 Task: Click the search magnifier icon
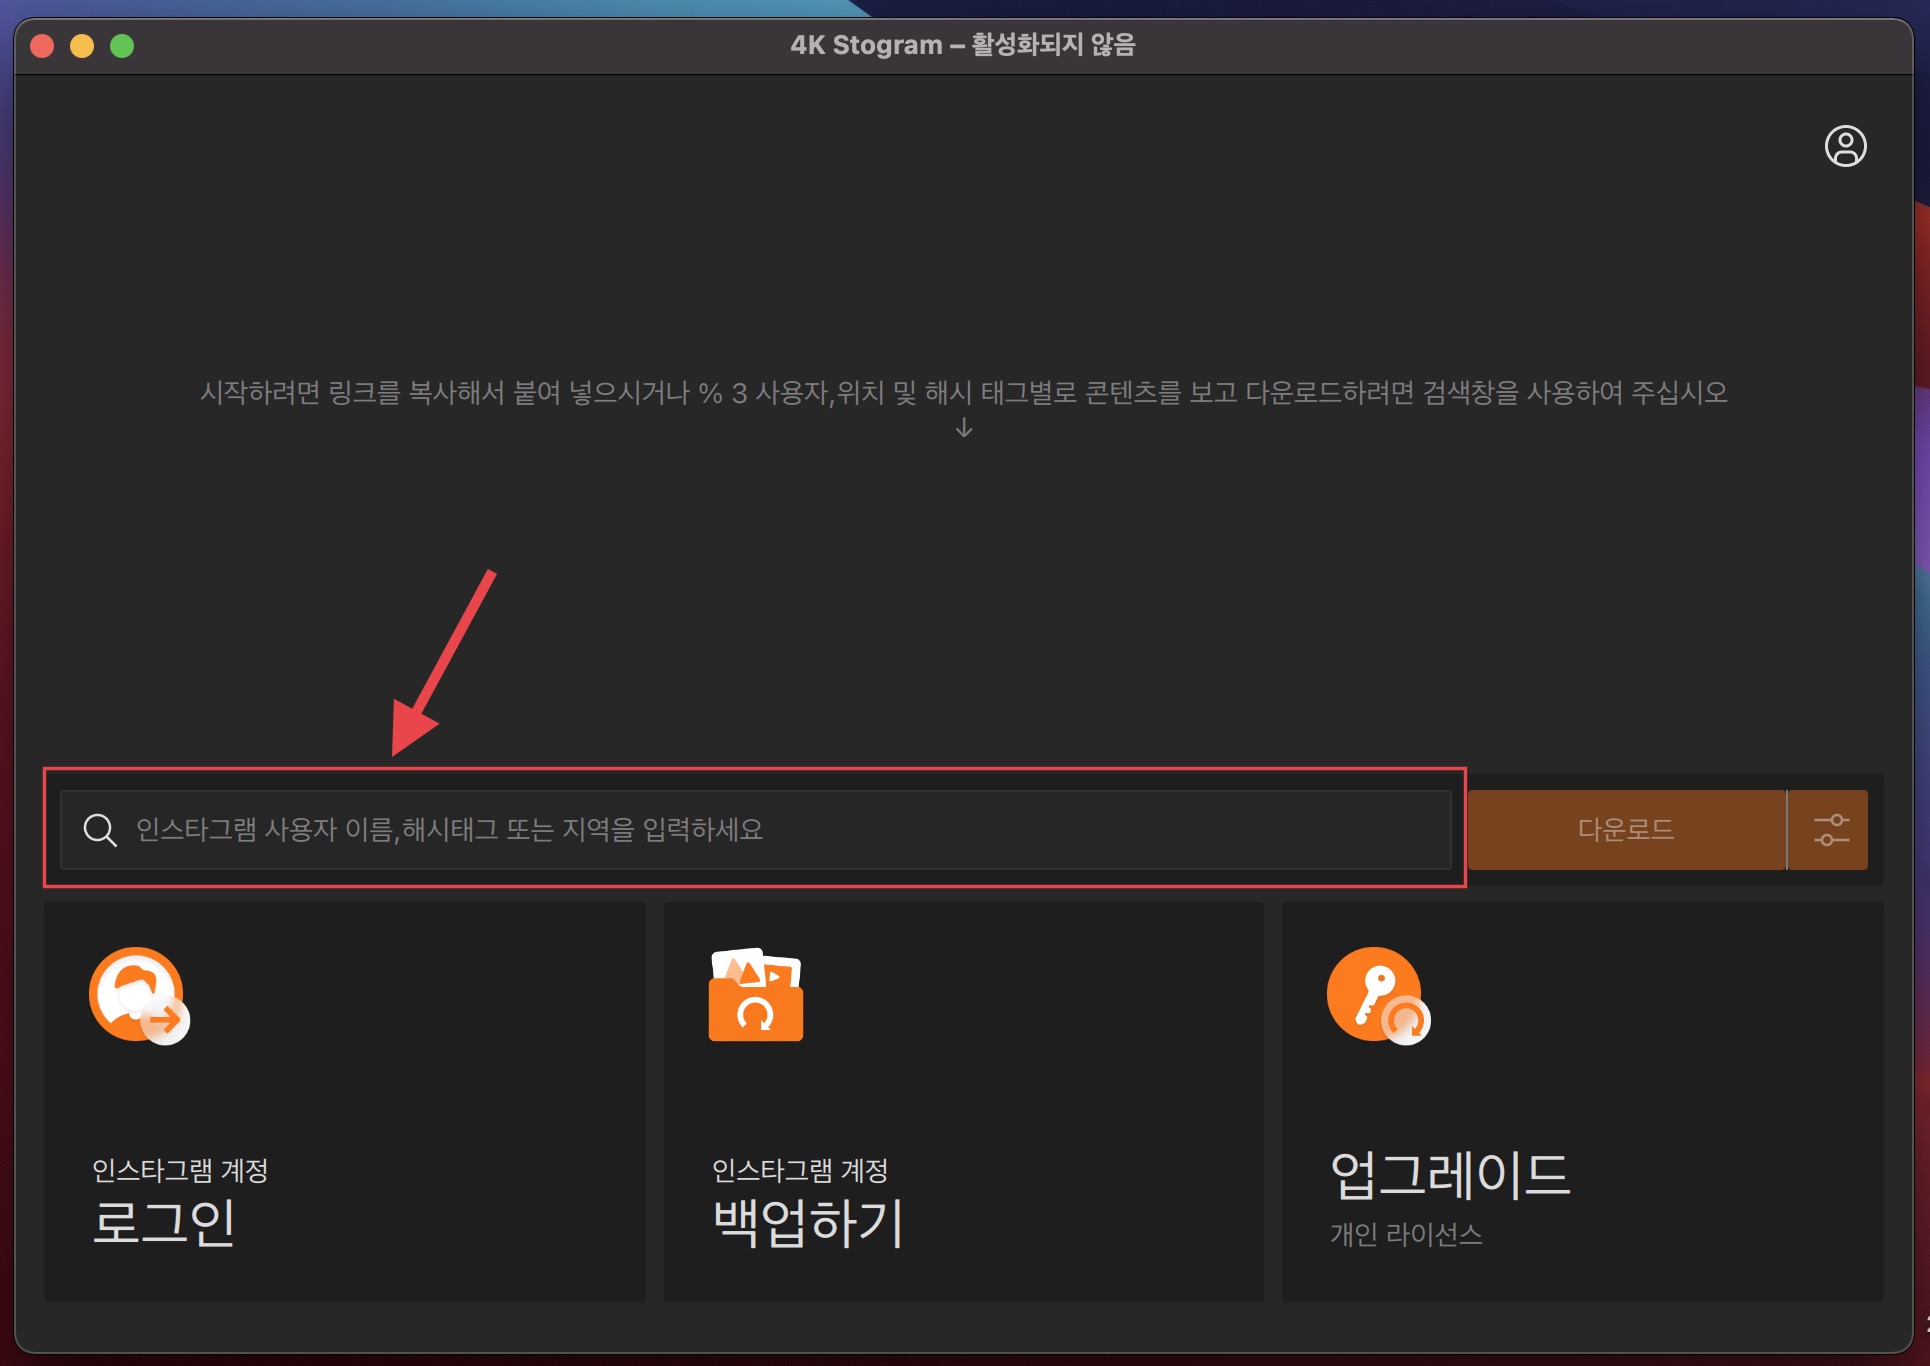pos(100,829)
